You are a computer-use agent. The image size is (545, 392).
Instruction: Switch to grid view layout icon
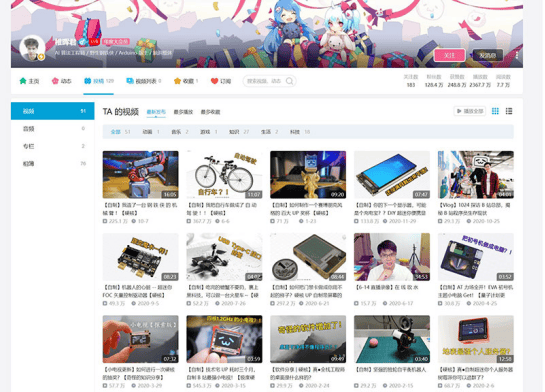495,111
